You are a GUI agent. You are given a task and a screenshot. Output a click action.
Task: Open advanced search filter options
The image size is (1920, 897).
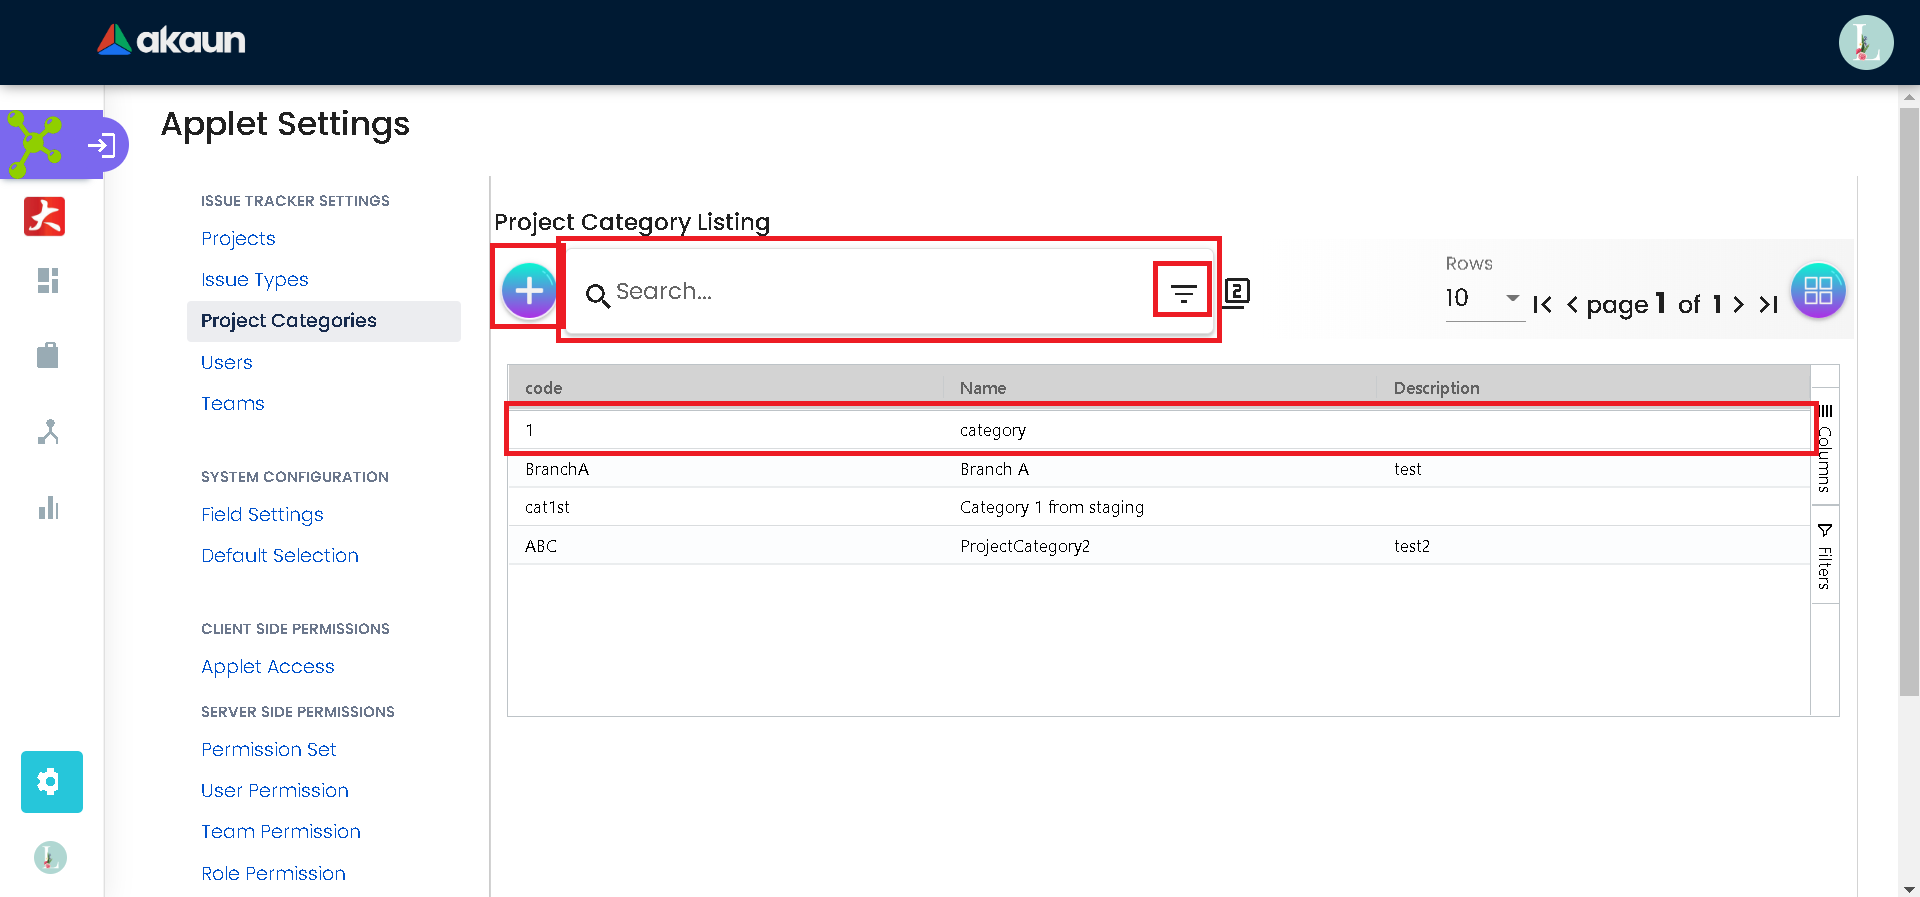(x=1183, y=293)
